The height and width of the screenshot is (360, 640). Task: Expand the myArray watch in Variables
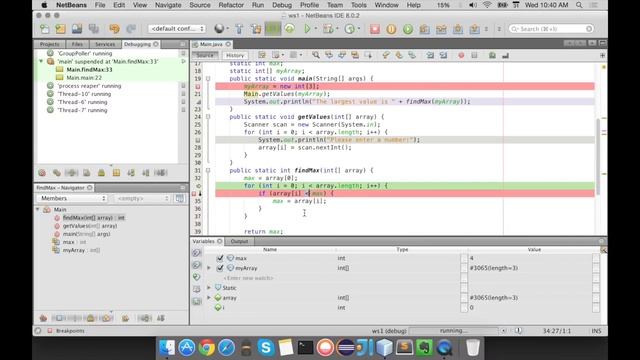tap(209, 268)
